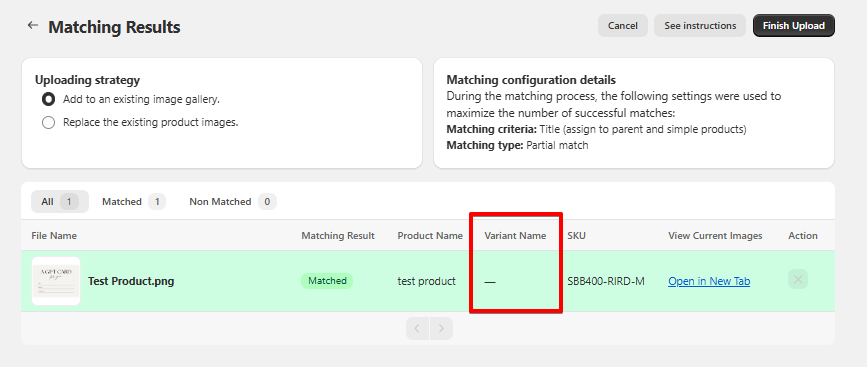
Task: Go to previous page of results
Action: tap(417, 328)
